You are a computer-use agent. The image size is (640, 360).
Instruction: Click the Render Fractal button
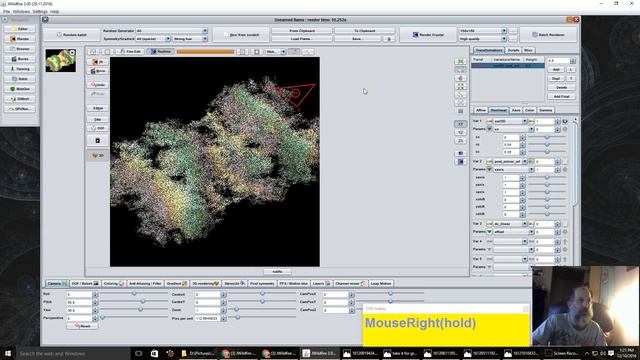click(427, 35)
